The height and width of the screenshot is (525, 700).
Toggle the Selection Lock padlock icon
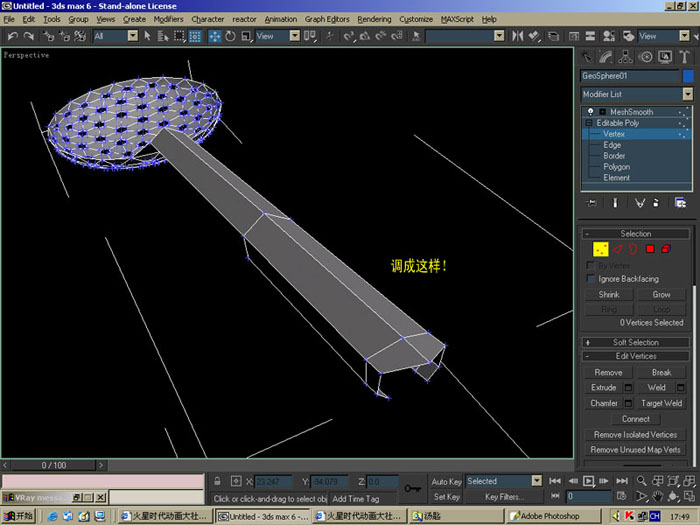point(217,481)
